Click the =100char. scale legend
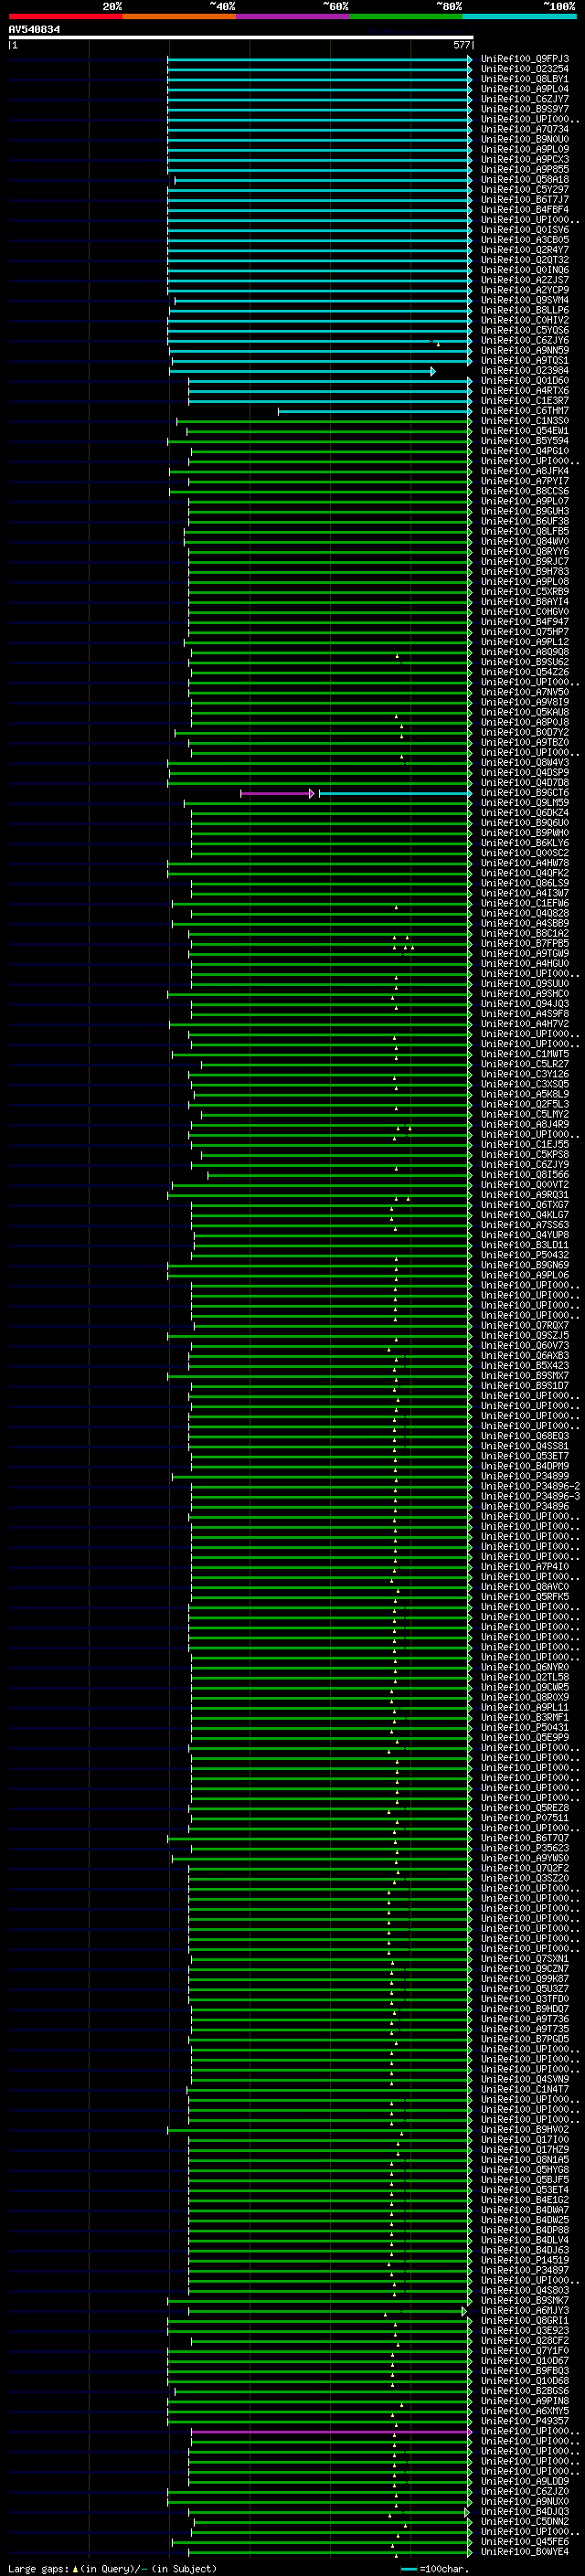 coord(435,2569)
